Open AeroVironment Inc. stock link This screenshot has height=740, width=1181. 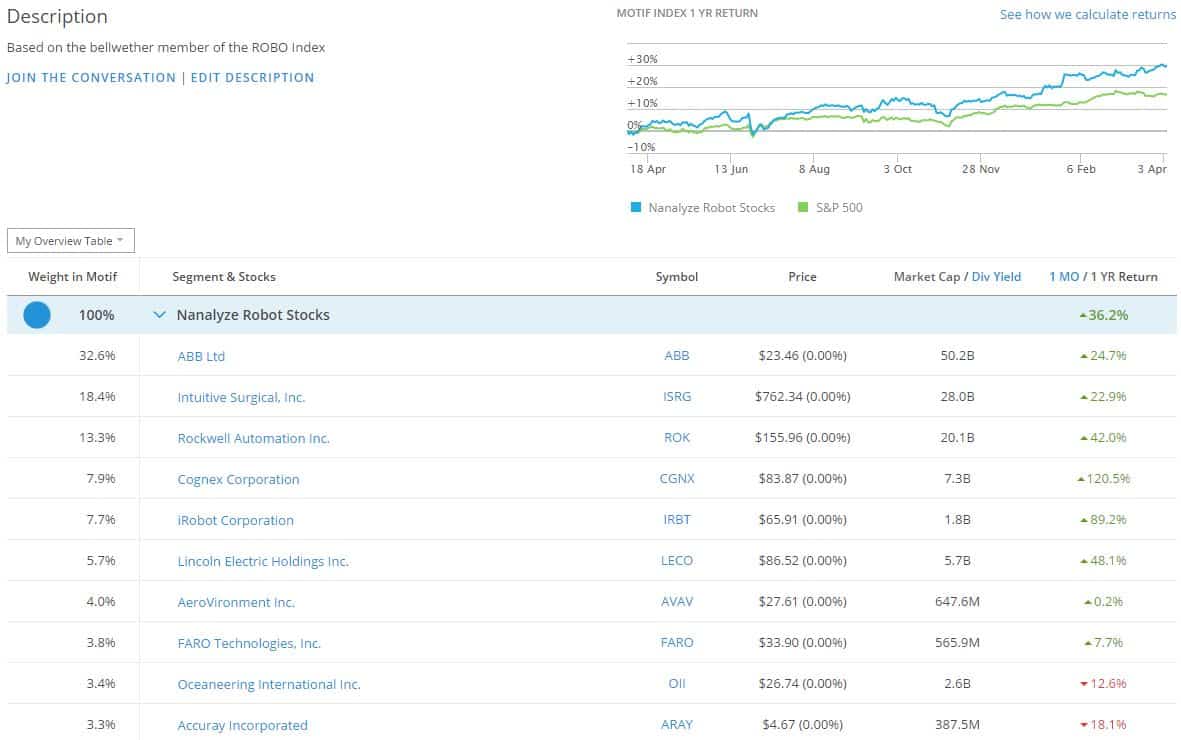pos(236,602)
